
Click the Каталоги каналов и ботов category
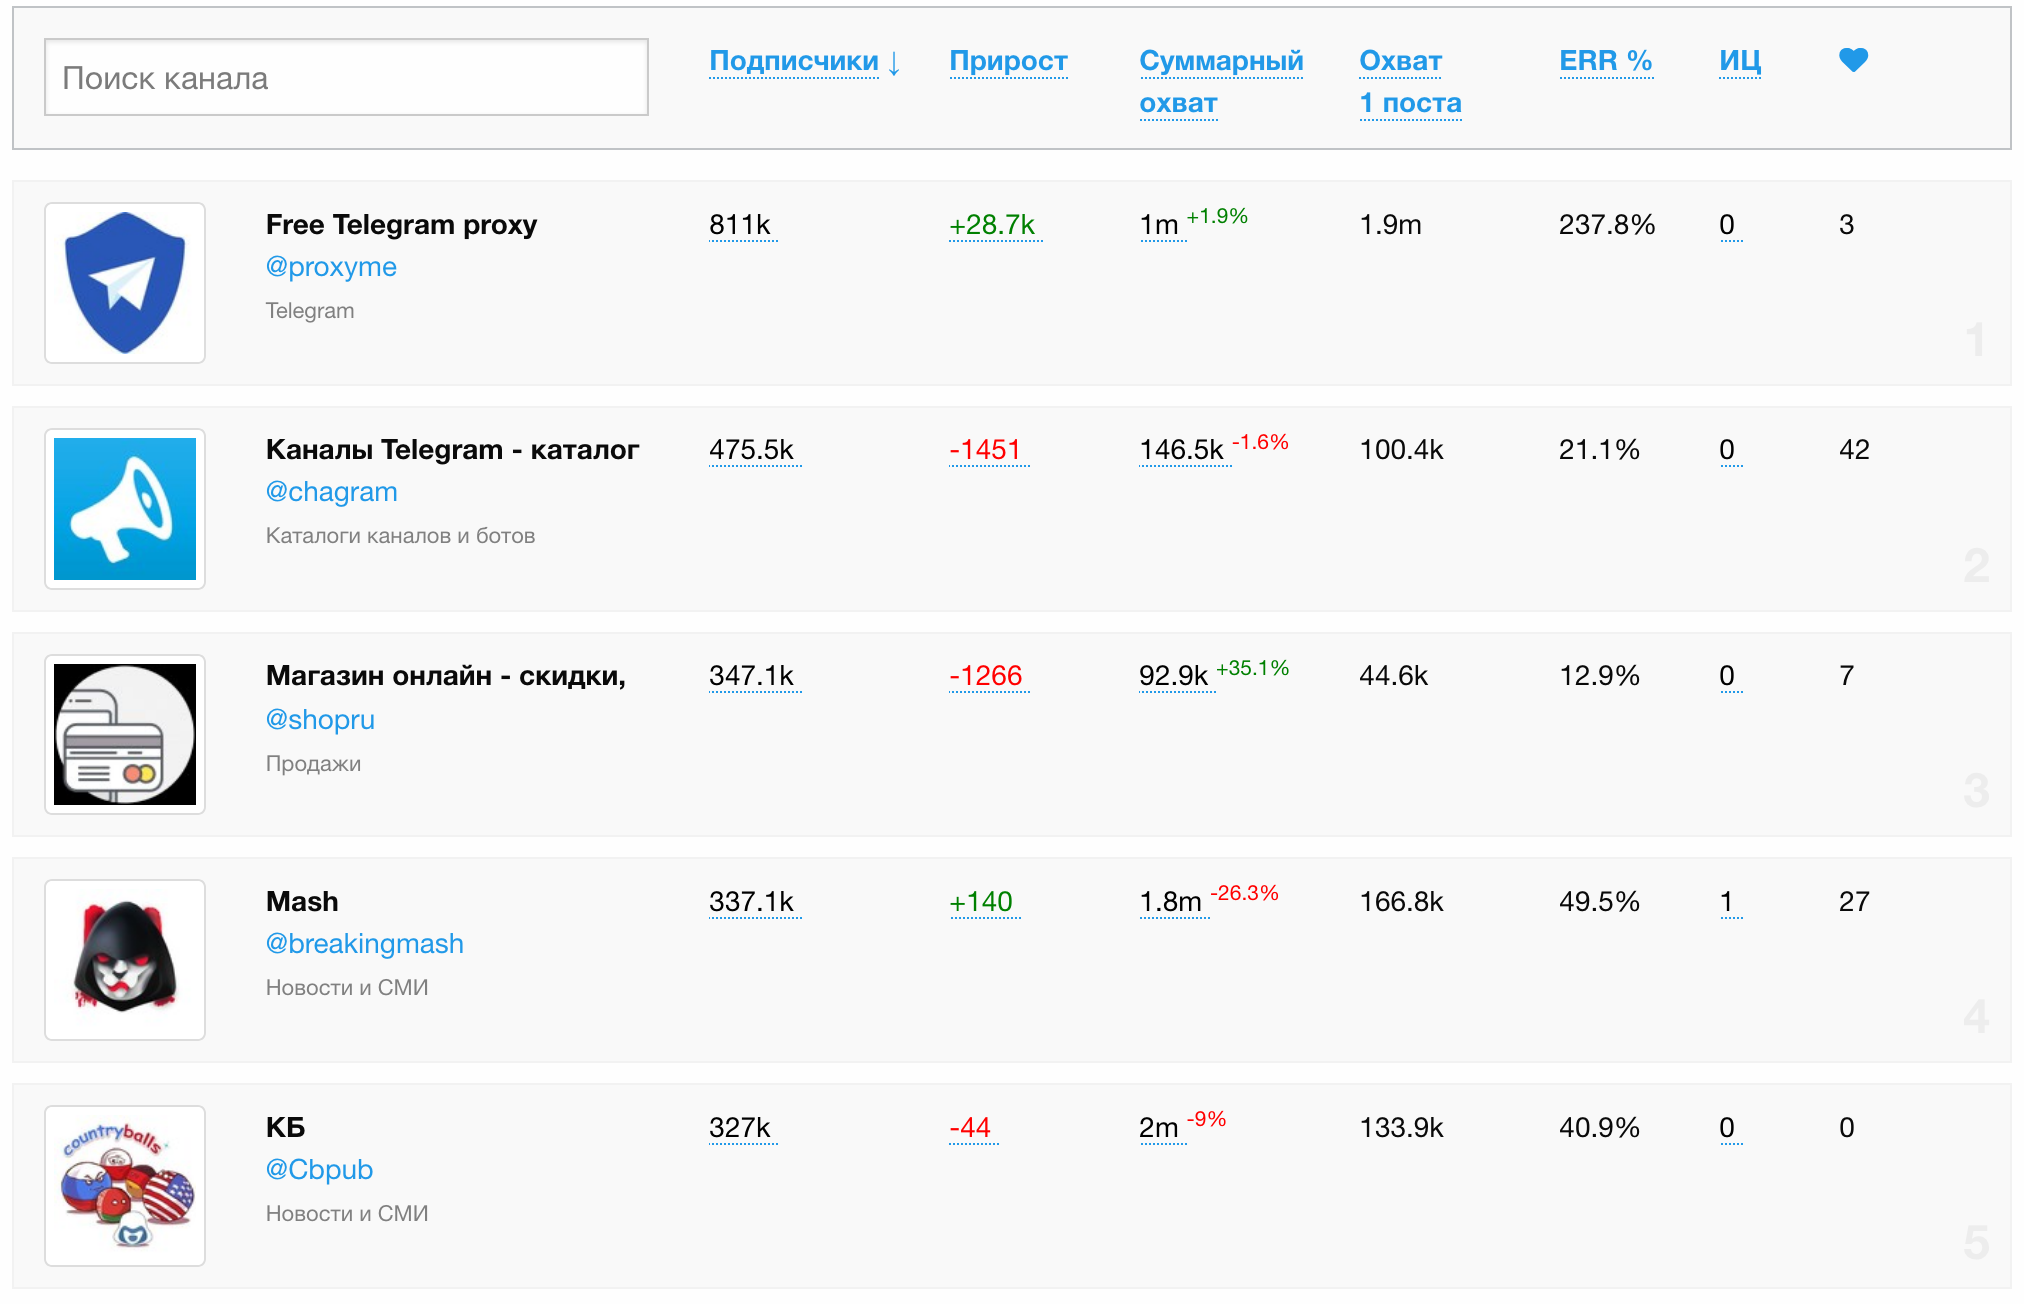tap(400, 536)
